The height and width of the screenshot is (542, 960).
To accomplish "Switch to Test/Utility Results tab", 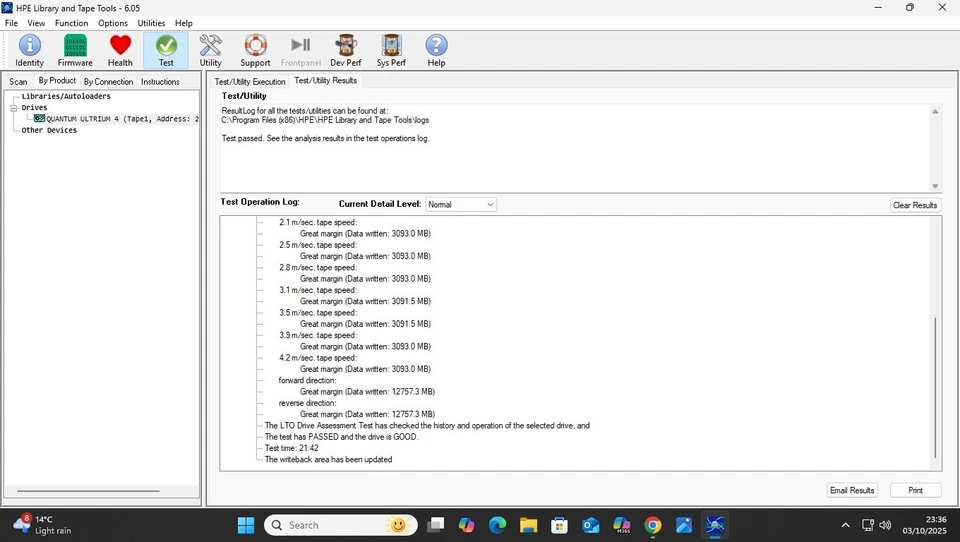I will 326,80.
